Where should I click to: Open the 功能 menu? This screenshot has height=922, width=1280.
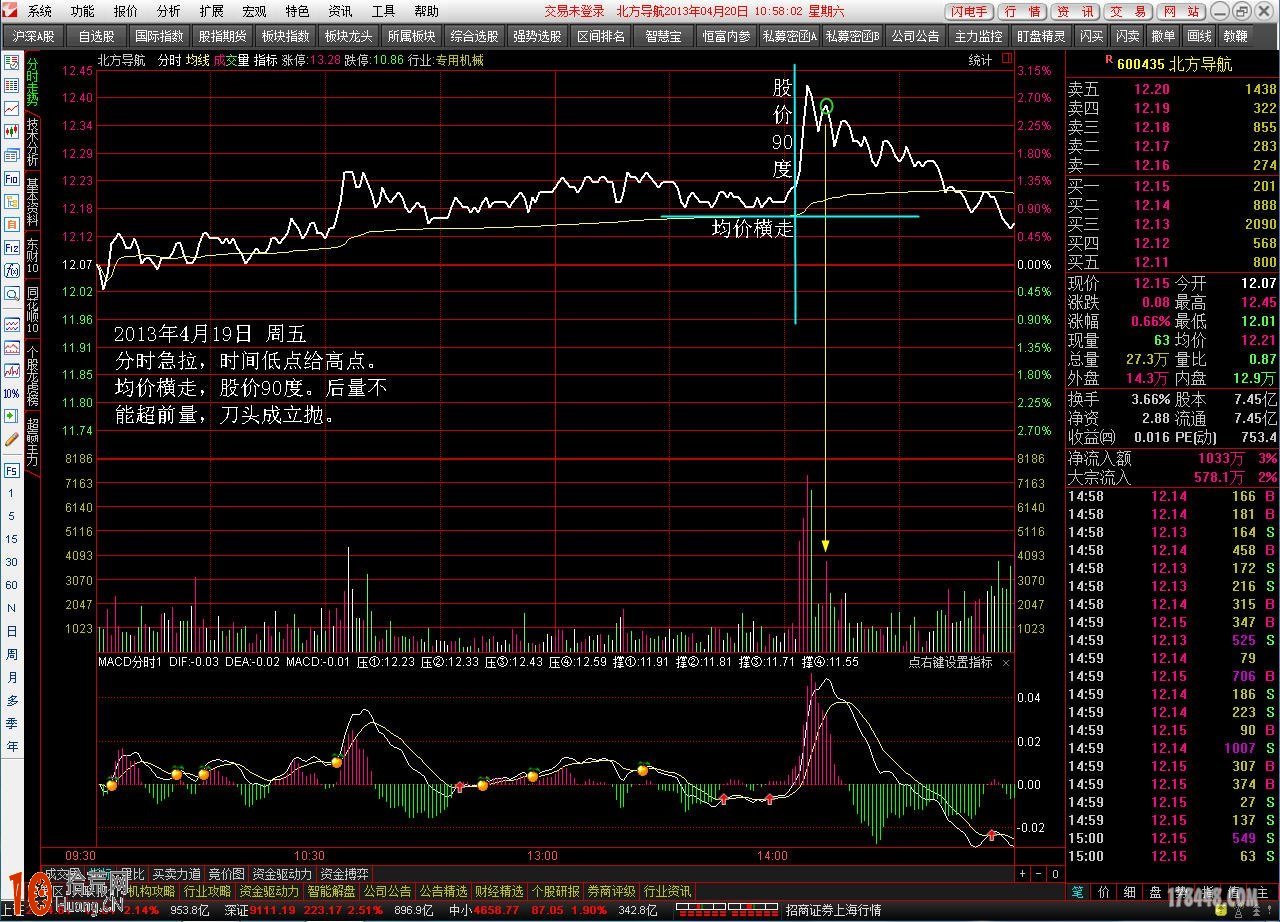[x=83, y=11]
